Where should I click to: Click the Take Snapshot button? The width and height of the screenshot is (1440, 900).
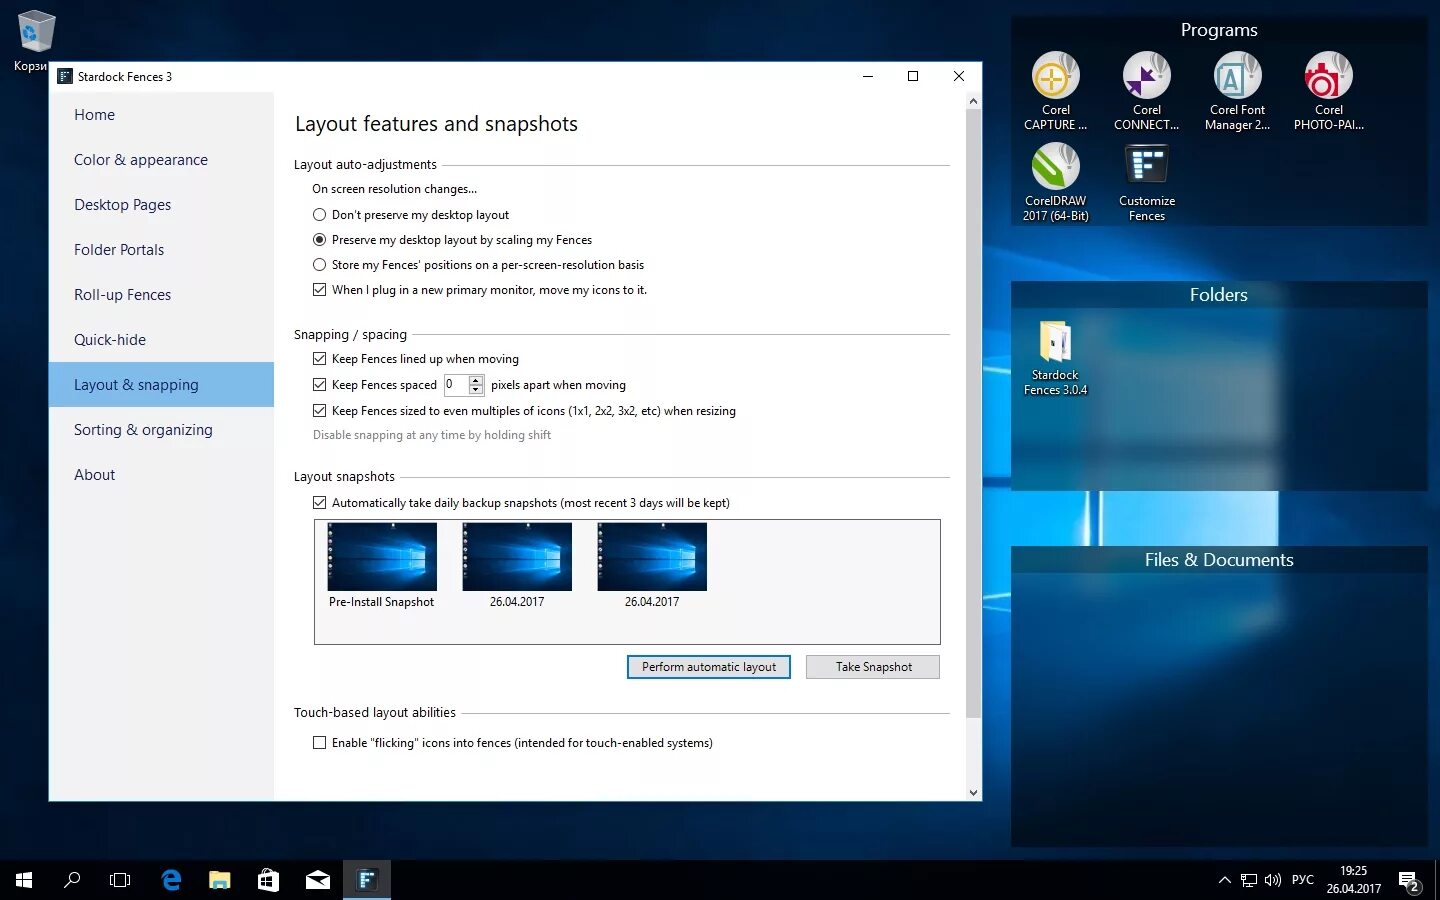coord(873,667)
